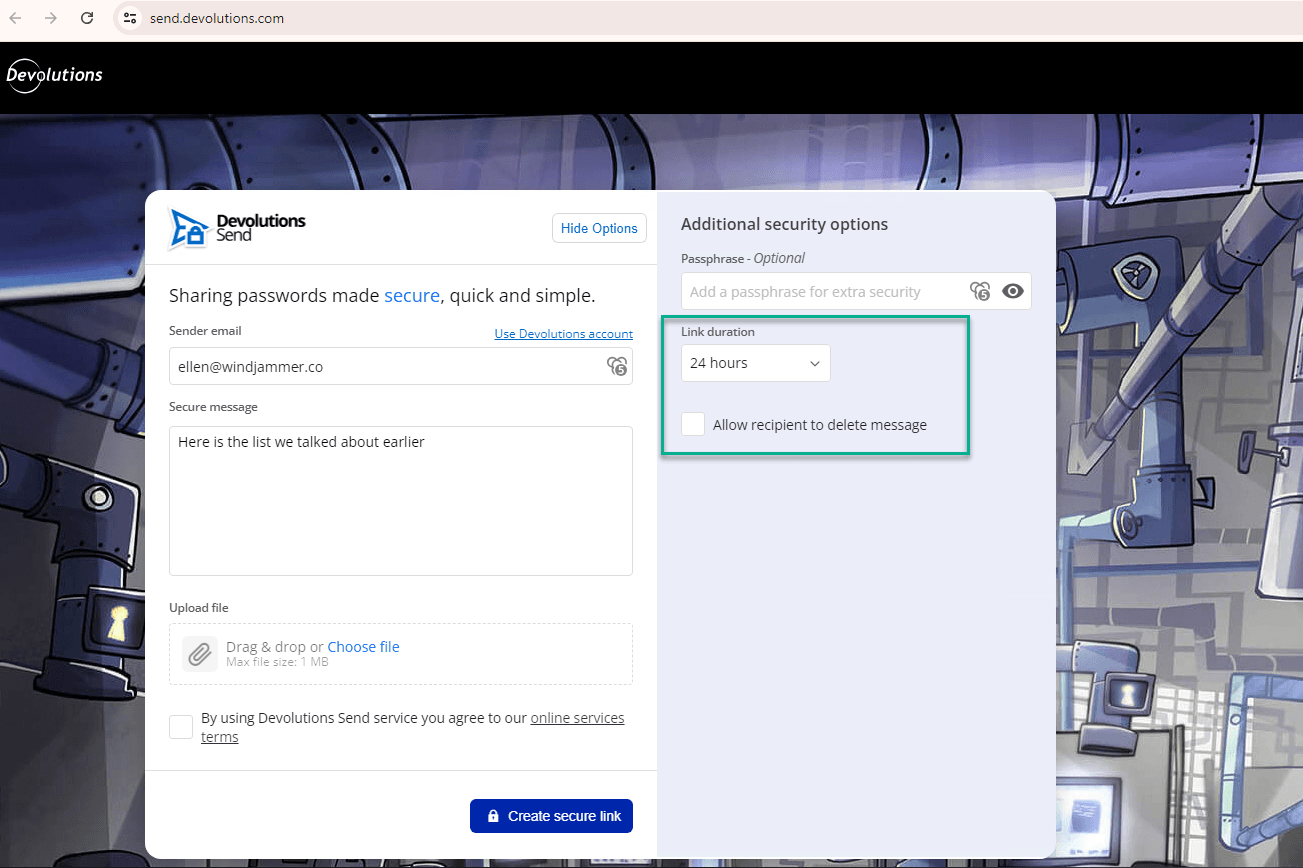Image resolution: width=1303 pixels, height=868 pixels.
Task: Click the browser back arrow
Action: click(16, 18)
